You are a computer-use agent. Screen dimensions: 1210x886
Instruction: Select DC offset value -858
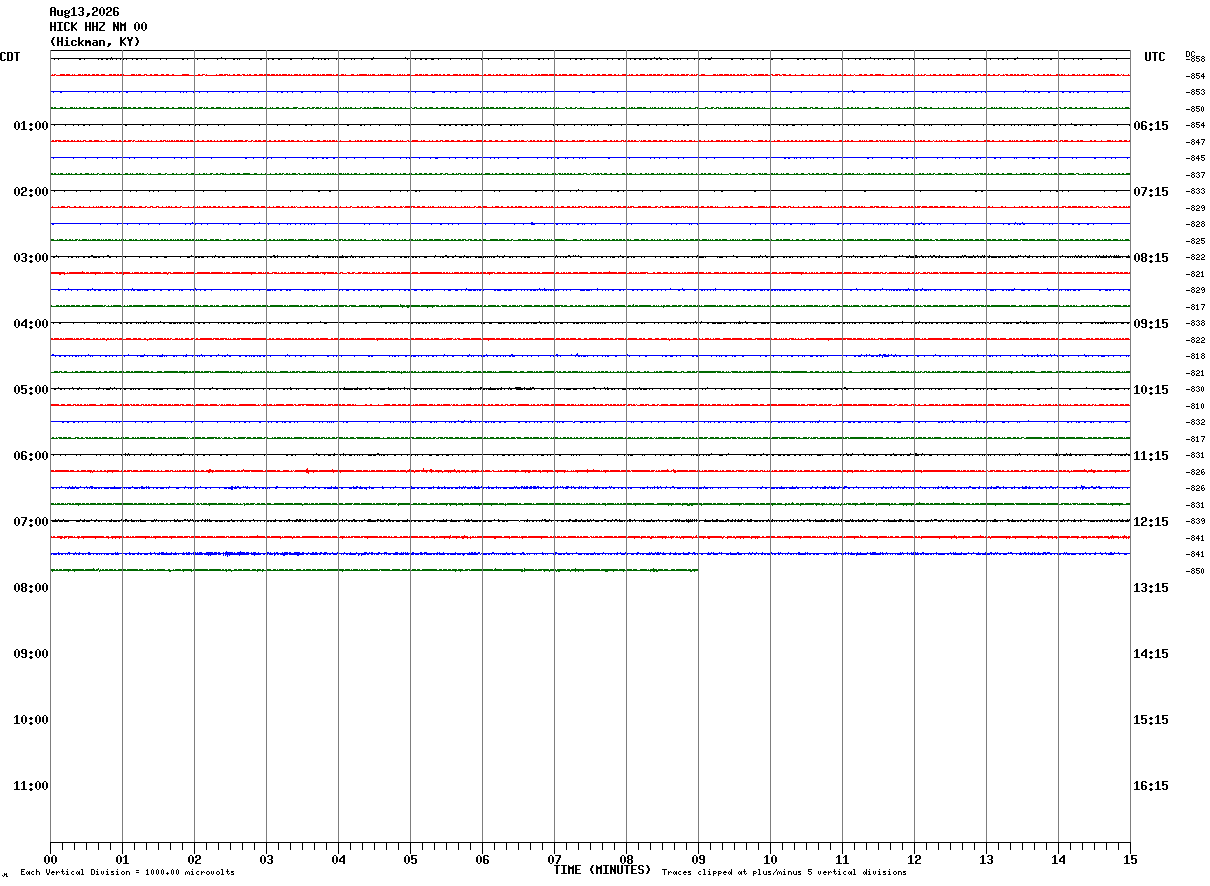(x=1196, y=60)
